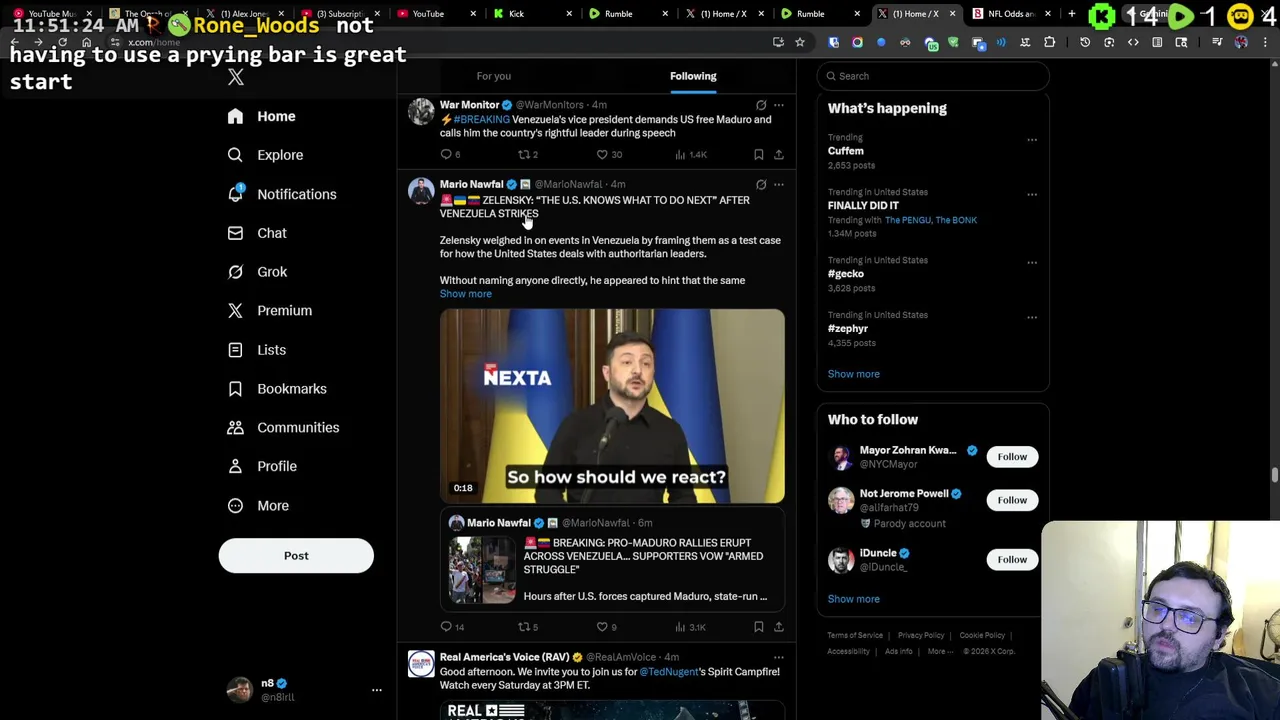This screenshot has width=1280, height=720.
Task: Select the Following tab
Action: click(x=693, y=76)
